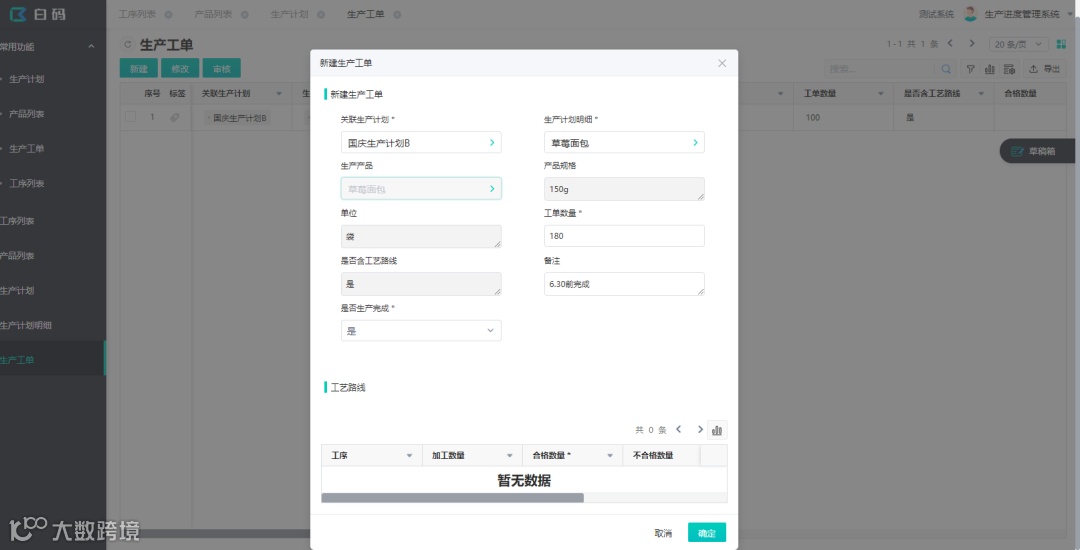Open the 是否含工艺路线 column arrow in background table
Screen dimensions: 1080x550
tap(981, 94)
